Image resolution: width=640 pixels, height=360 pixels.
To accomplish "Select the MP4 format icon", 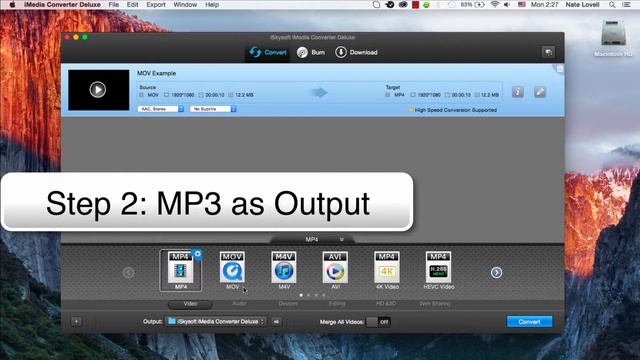I will tap(180, 267).
